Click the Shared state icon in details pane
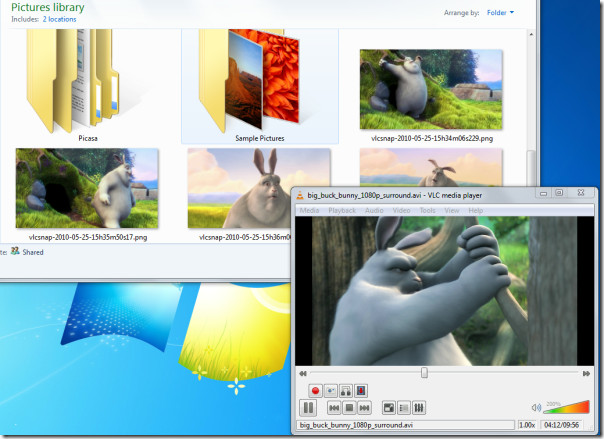604x439 pixels. tap(15, 251)
